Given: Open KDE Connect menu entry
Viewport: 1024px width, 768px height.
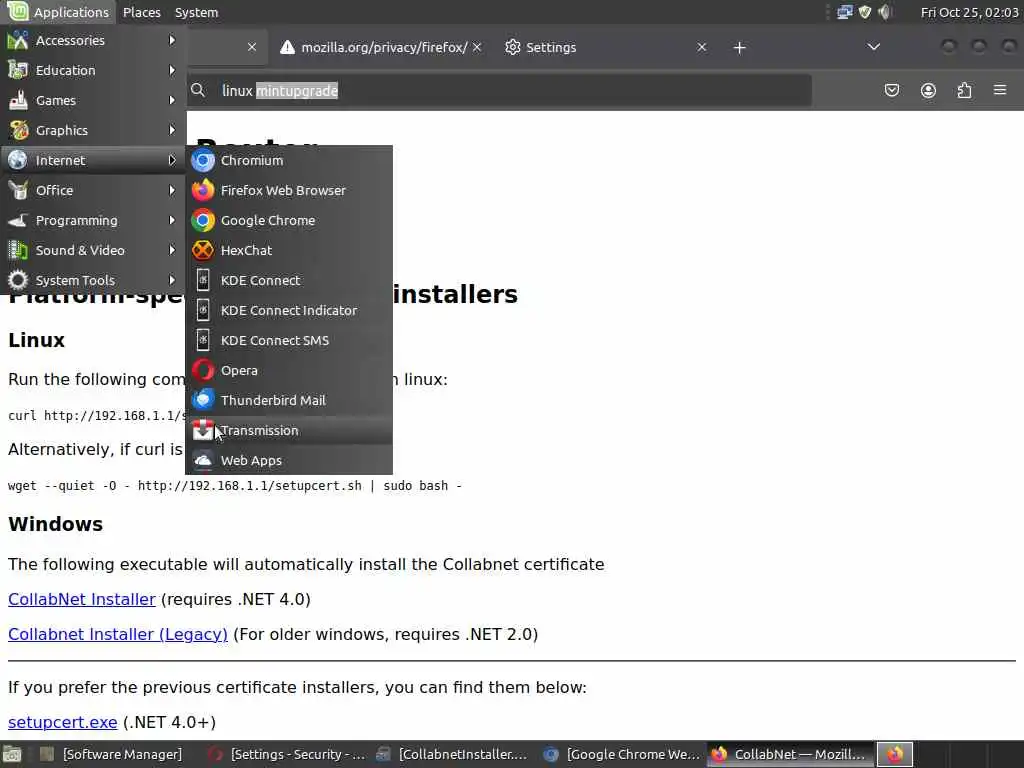Looking at the screenshot, I should click(x=289, y=280).
